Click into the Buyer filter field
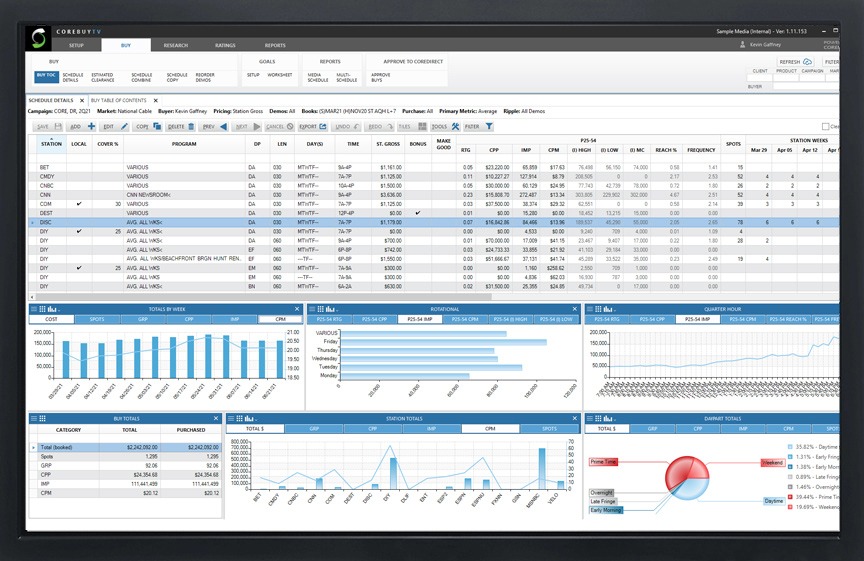Screen dimensions: 864x561 [806, 87]
